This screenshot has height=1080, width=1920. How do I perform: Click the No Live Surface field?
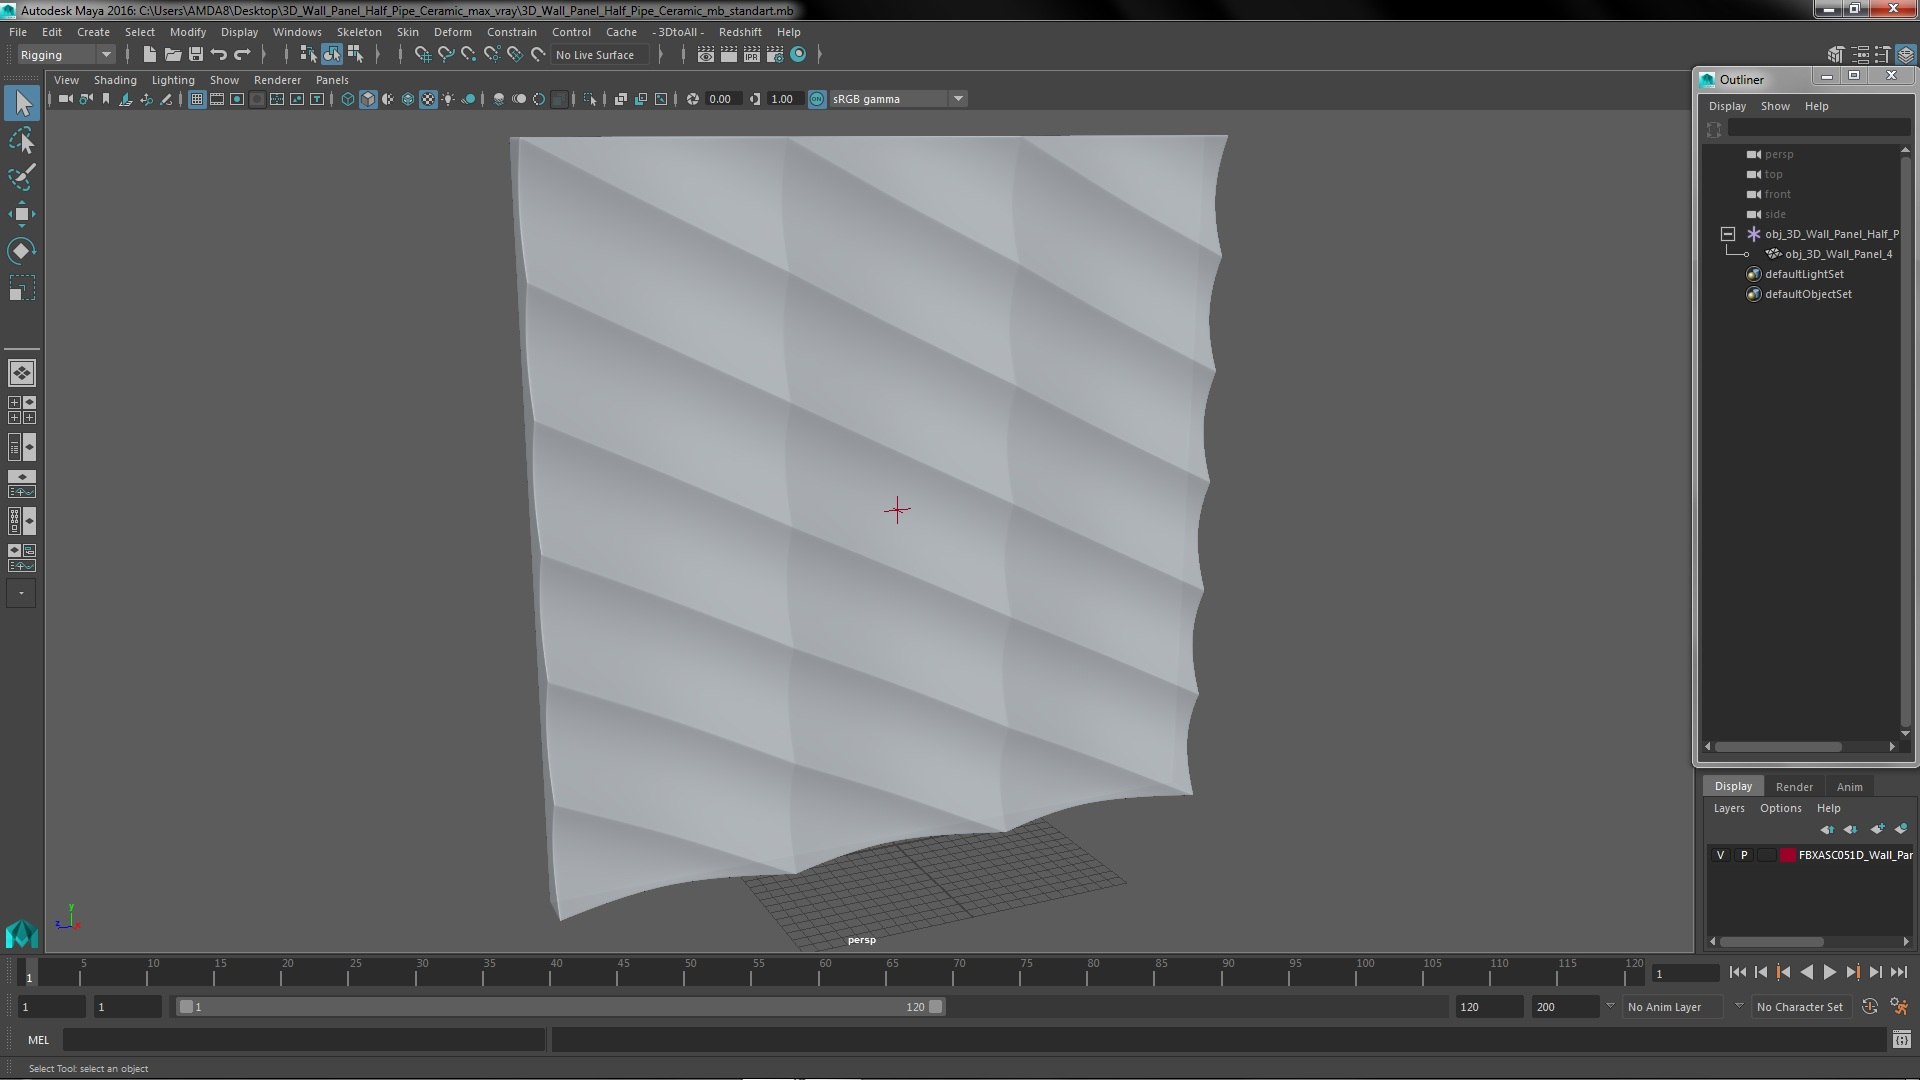coord(598,55)
